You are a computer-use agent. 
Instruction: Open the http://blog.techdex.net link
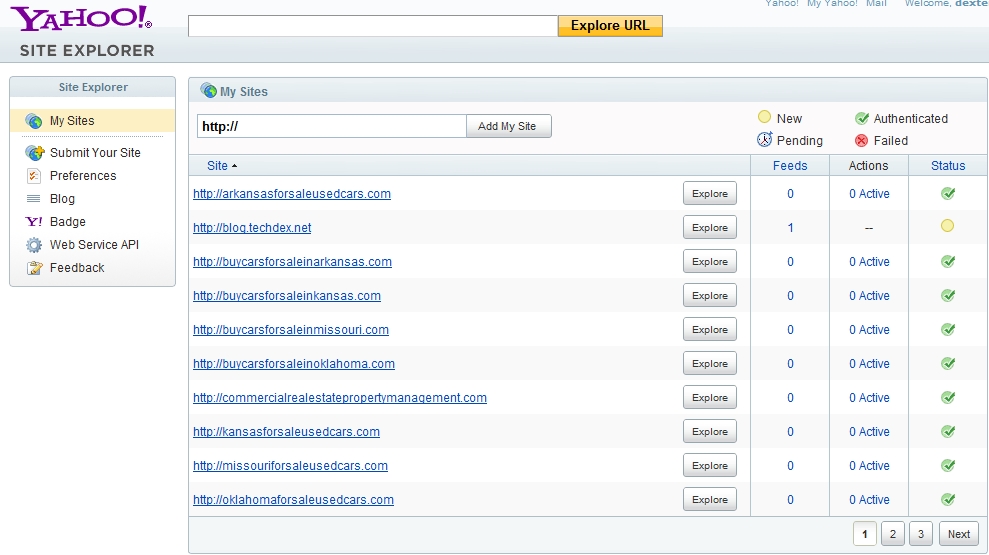[252, 228]
